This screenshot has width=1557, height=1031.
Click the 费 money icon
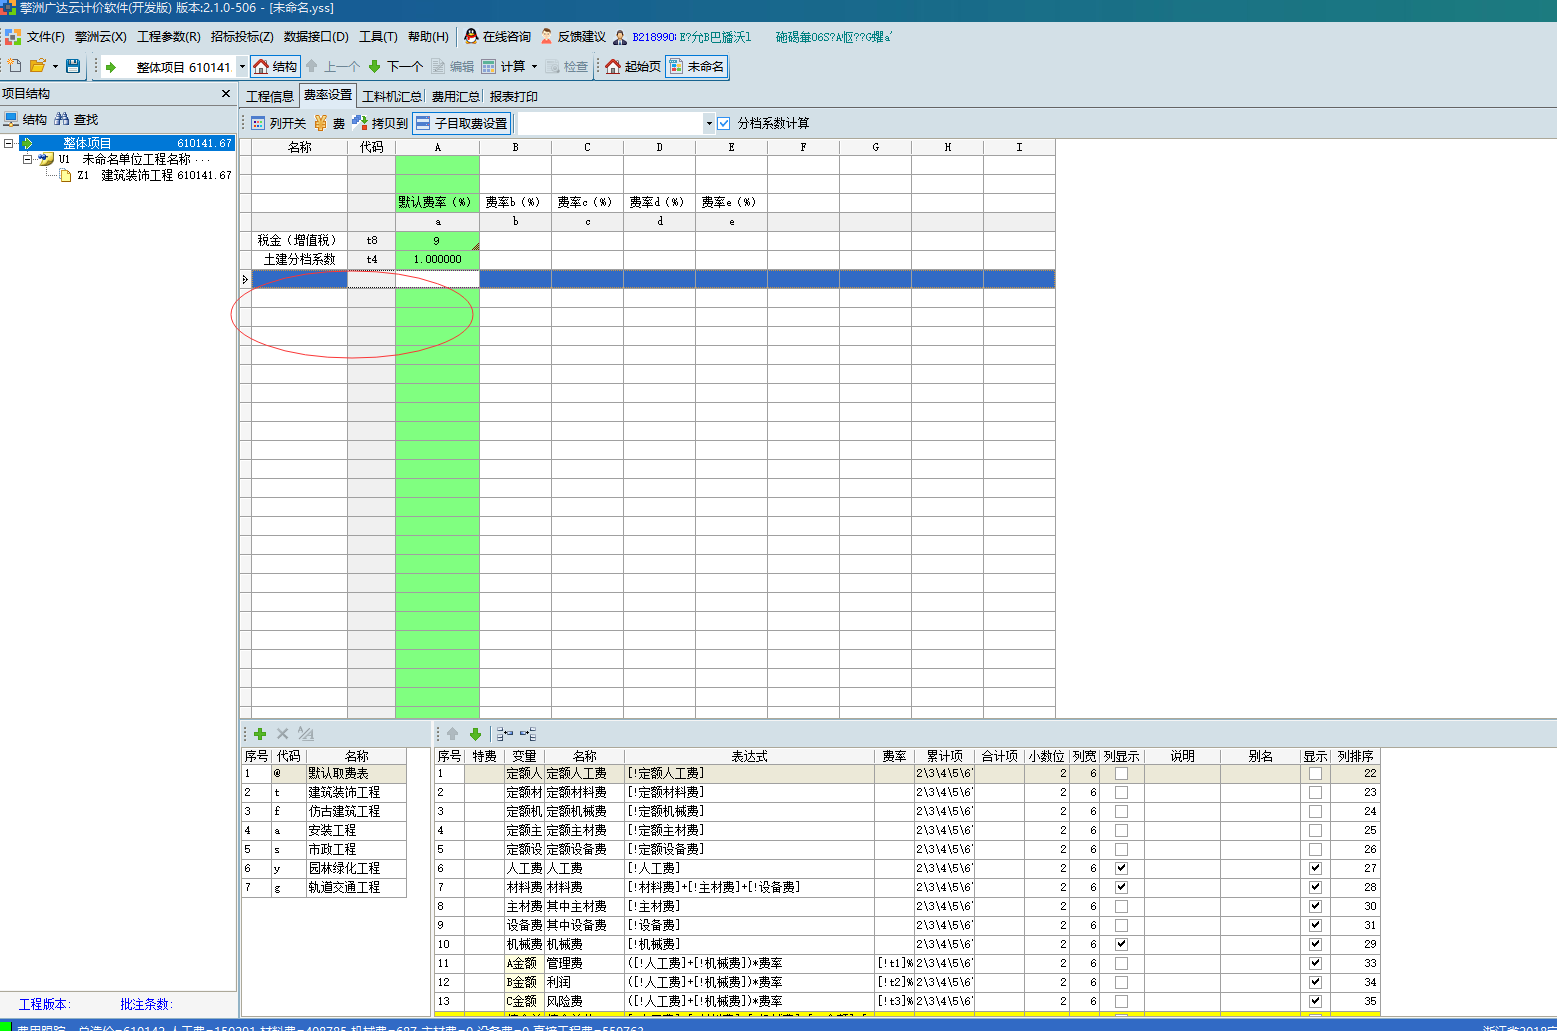pyautogui.click(x=320, y=124)
